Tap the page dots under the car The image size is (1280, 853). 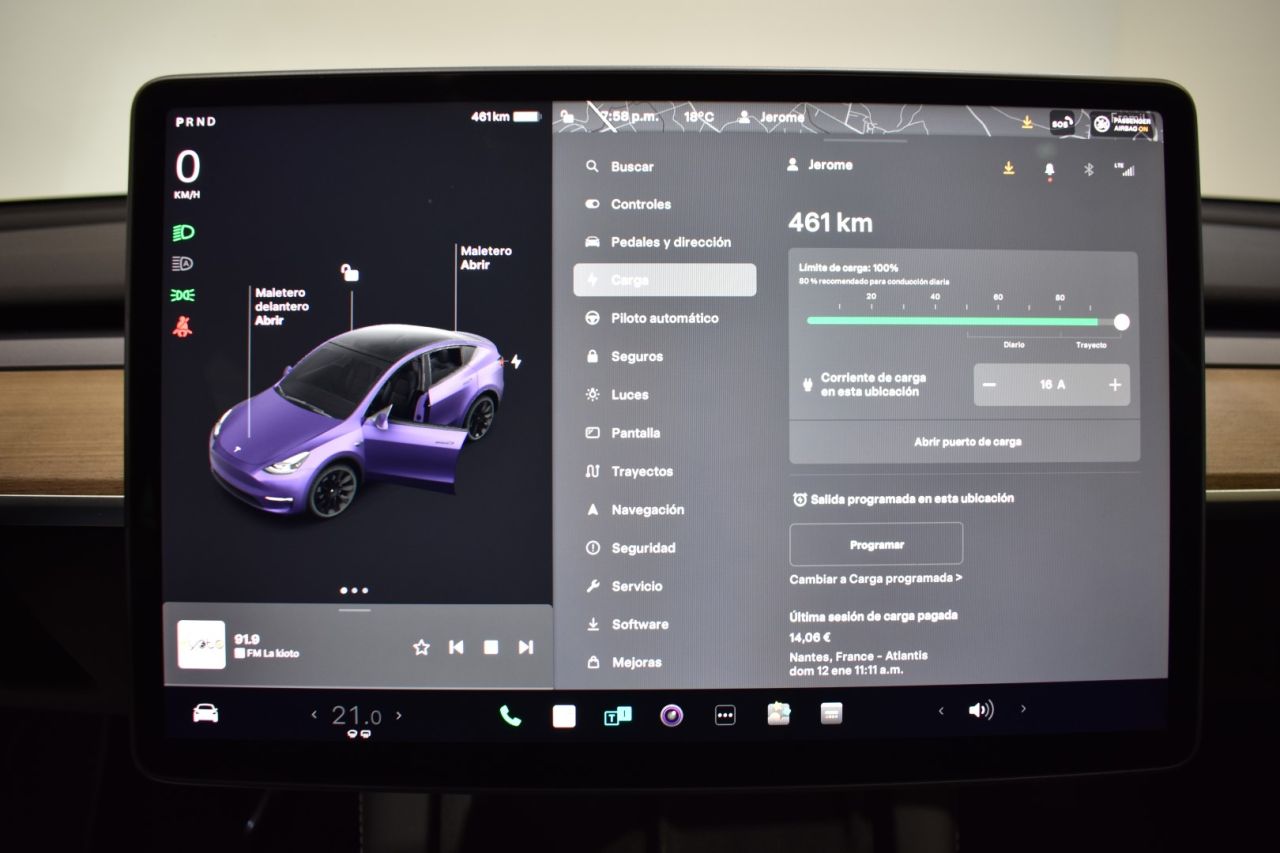(x=354, y=591)
